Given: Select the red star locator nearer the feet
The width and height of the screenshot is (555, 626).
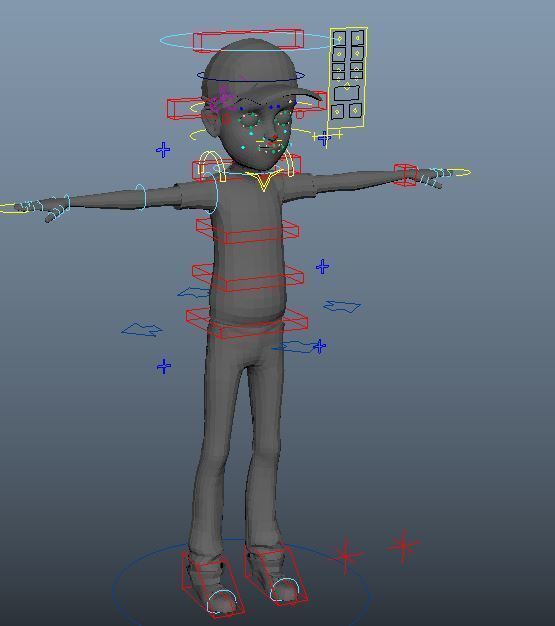Looking at the screenshot, I should point(346,555).
